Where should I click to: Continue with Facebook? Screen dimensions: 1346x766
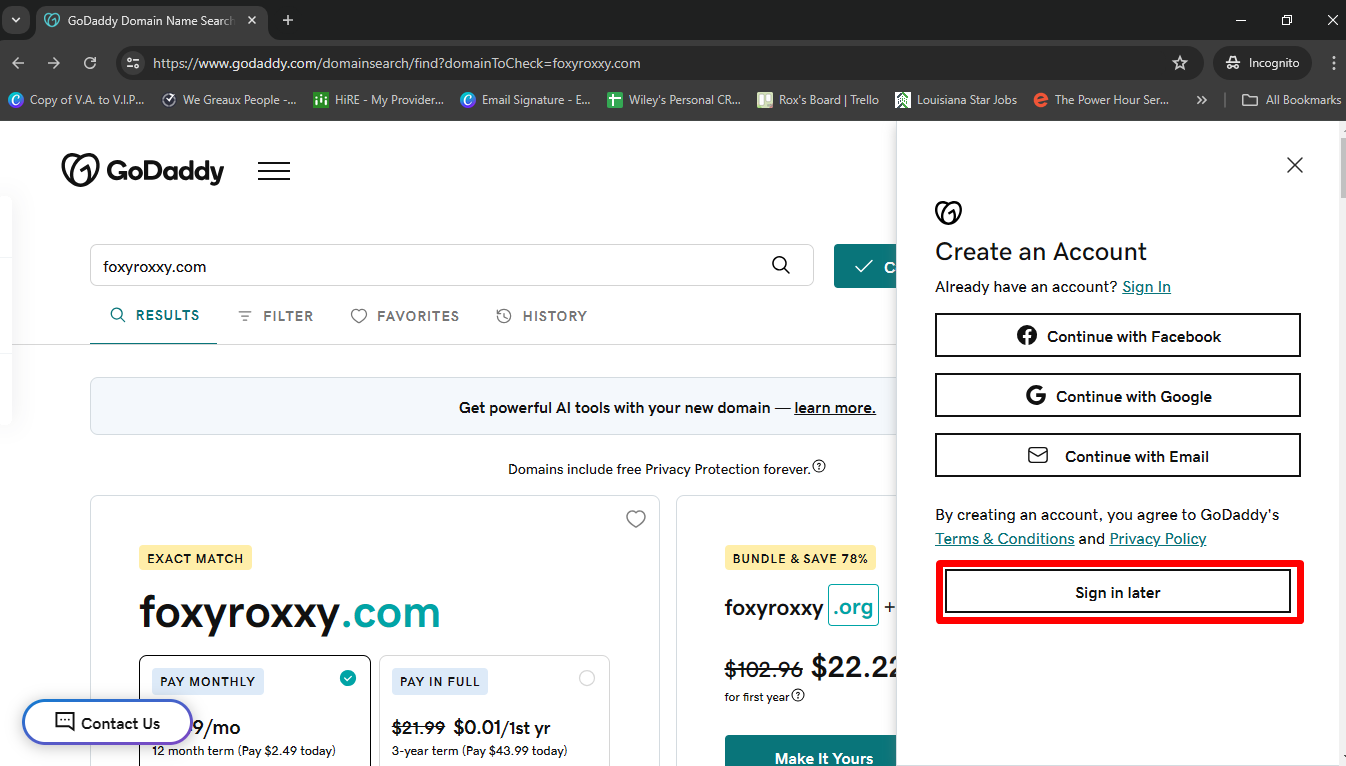[1118, 335]
